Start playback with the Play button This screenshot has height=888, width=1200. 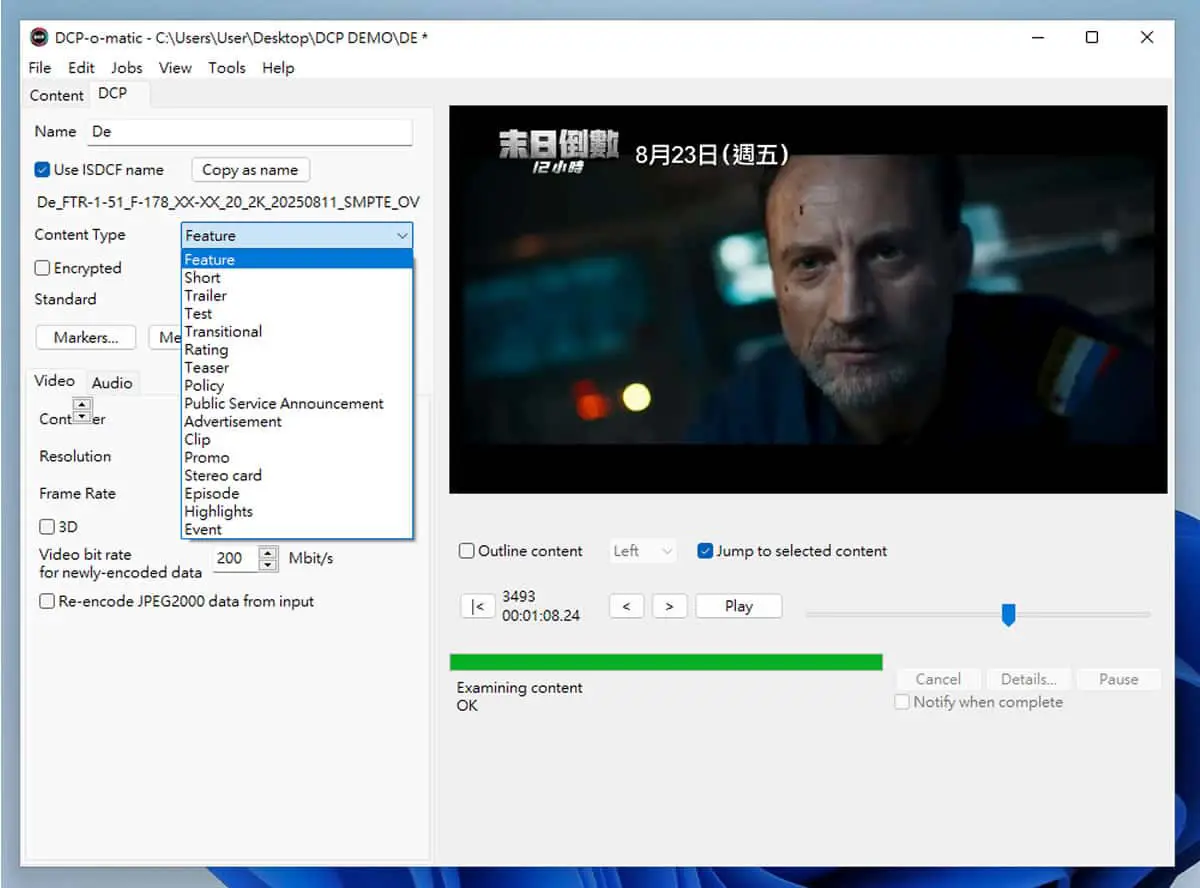point(739,606)
